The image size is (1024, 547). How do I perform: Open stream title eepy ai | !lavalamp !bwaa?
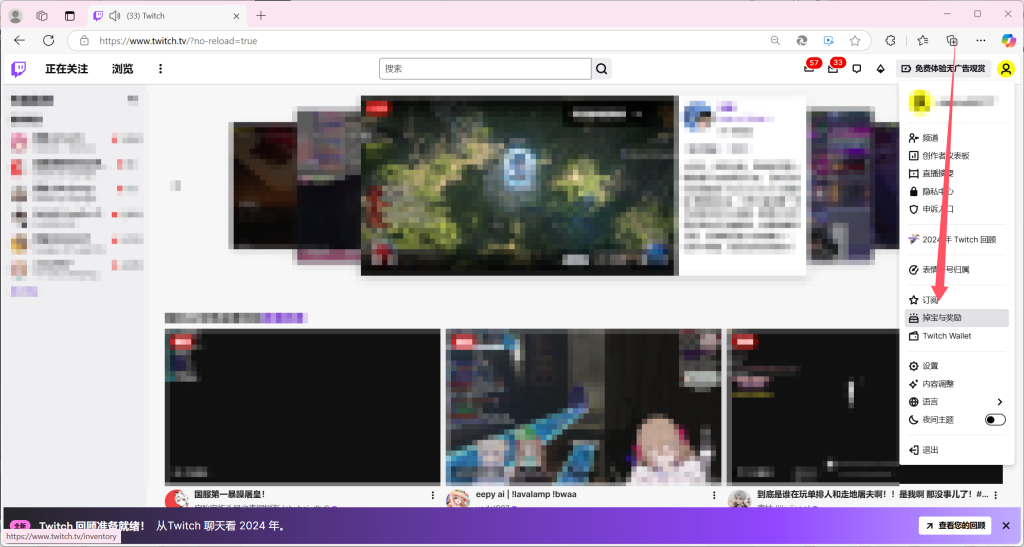(526, 494)
